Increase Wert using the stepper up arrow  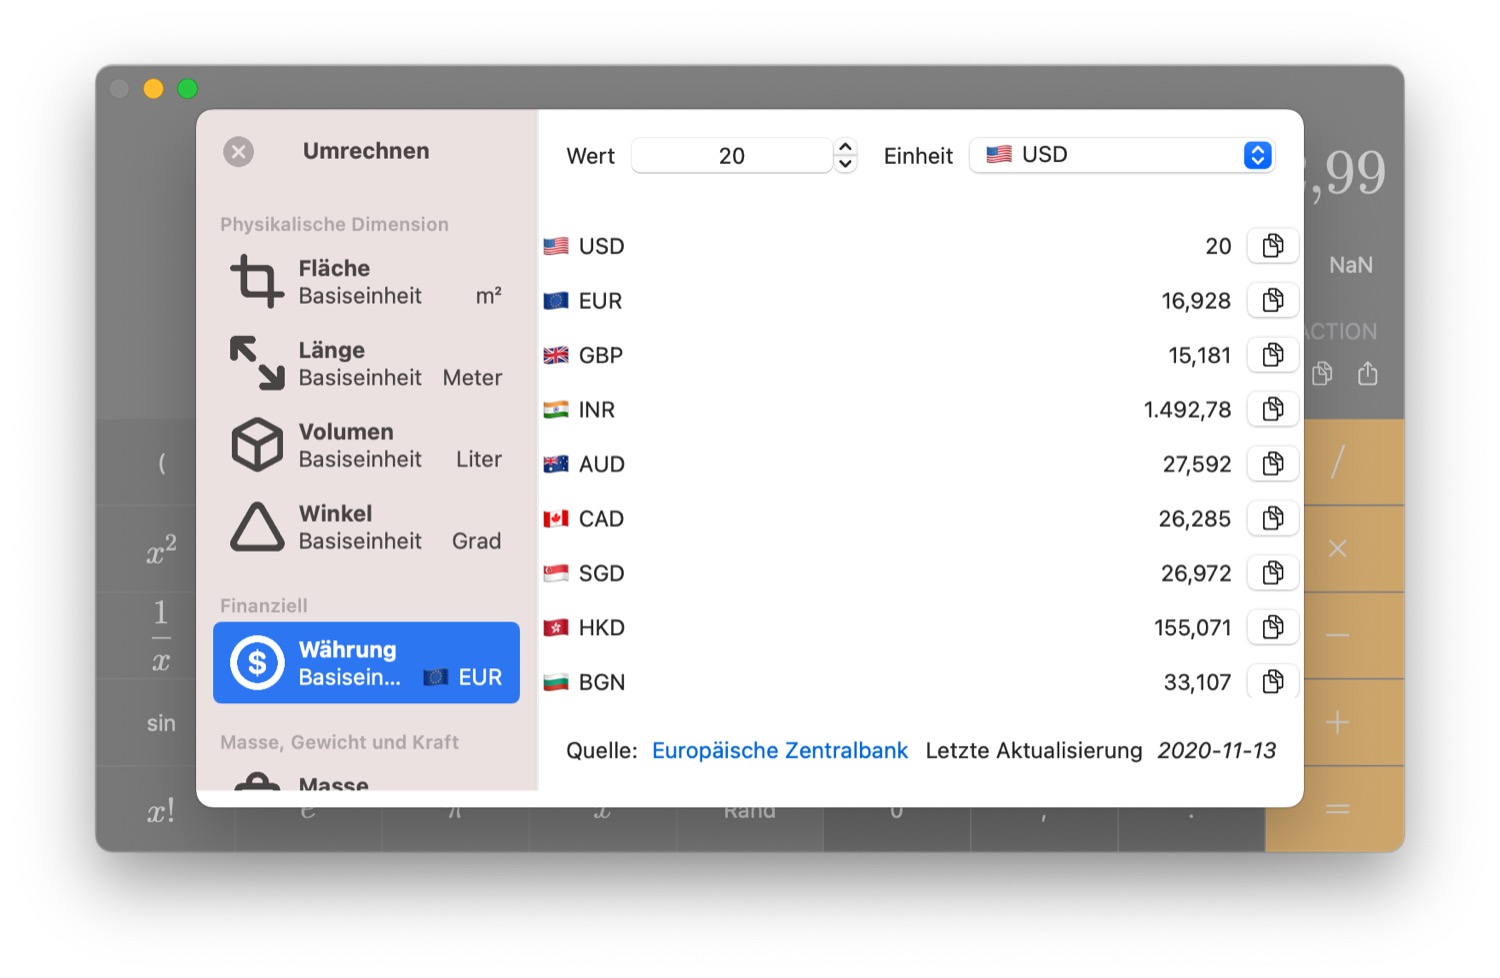pos(845,146)
